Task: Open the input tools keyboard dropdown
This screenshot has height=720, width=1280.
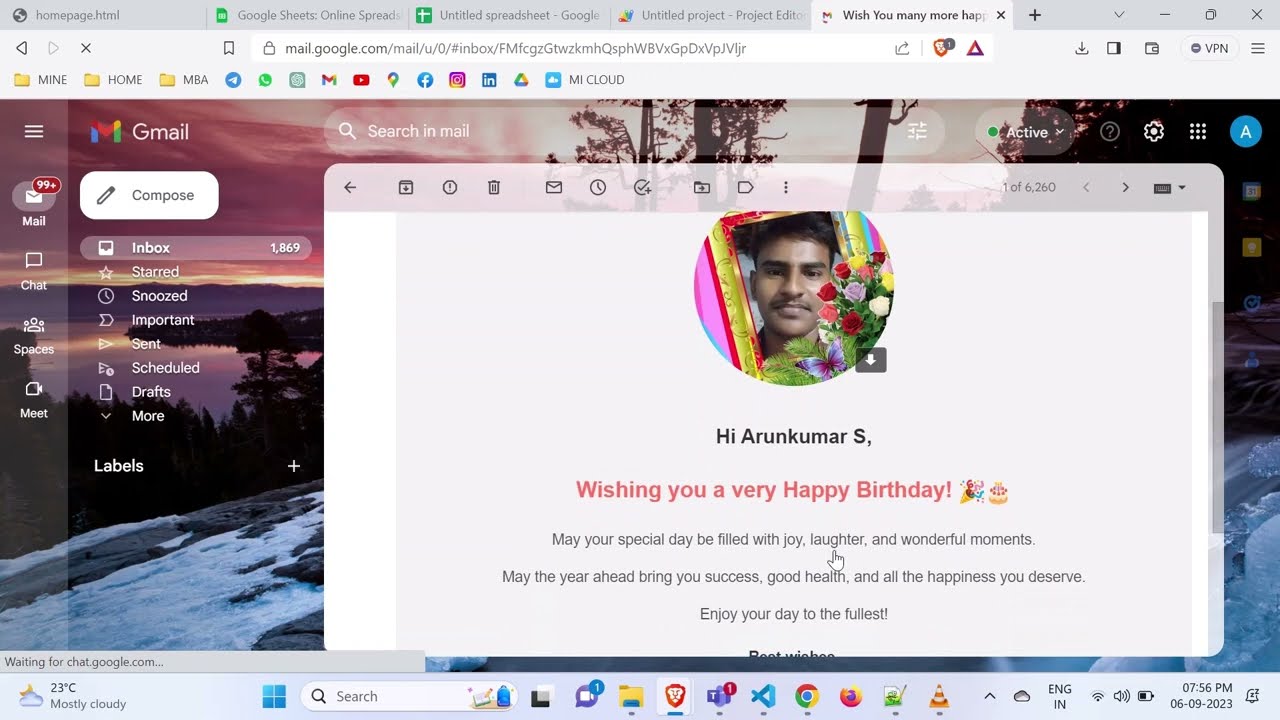Action: coord(1169,187)
